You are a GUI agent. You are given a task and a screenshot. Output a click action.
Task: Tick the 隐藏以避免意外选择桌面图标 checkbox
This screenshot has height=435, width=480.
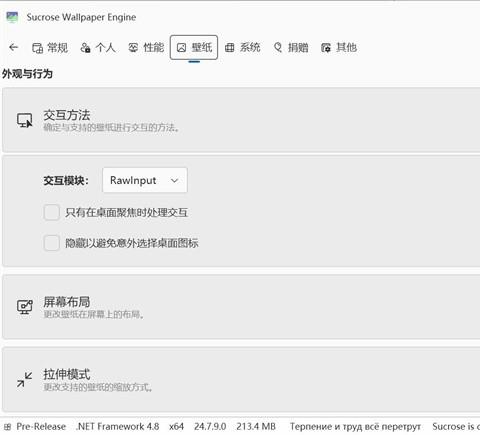[52, 243]
